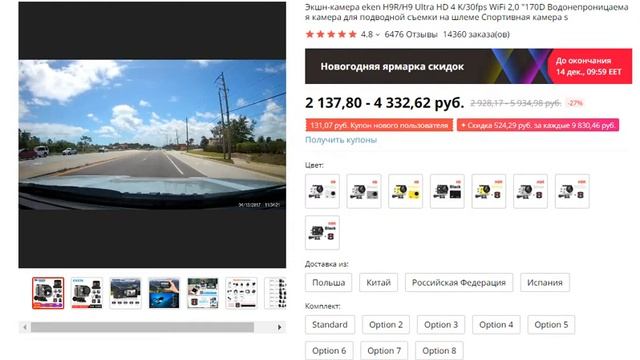The image size is (640, 360).
Task: Open the Новогодняя ярмарка скидок banner
Action: 469,66
